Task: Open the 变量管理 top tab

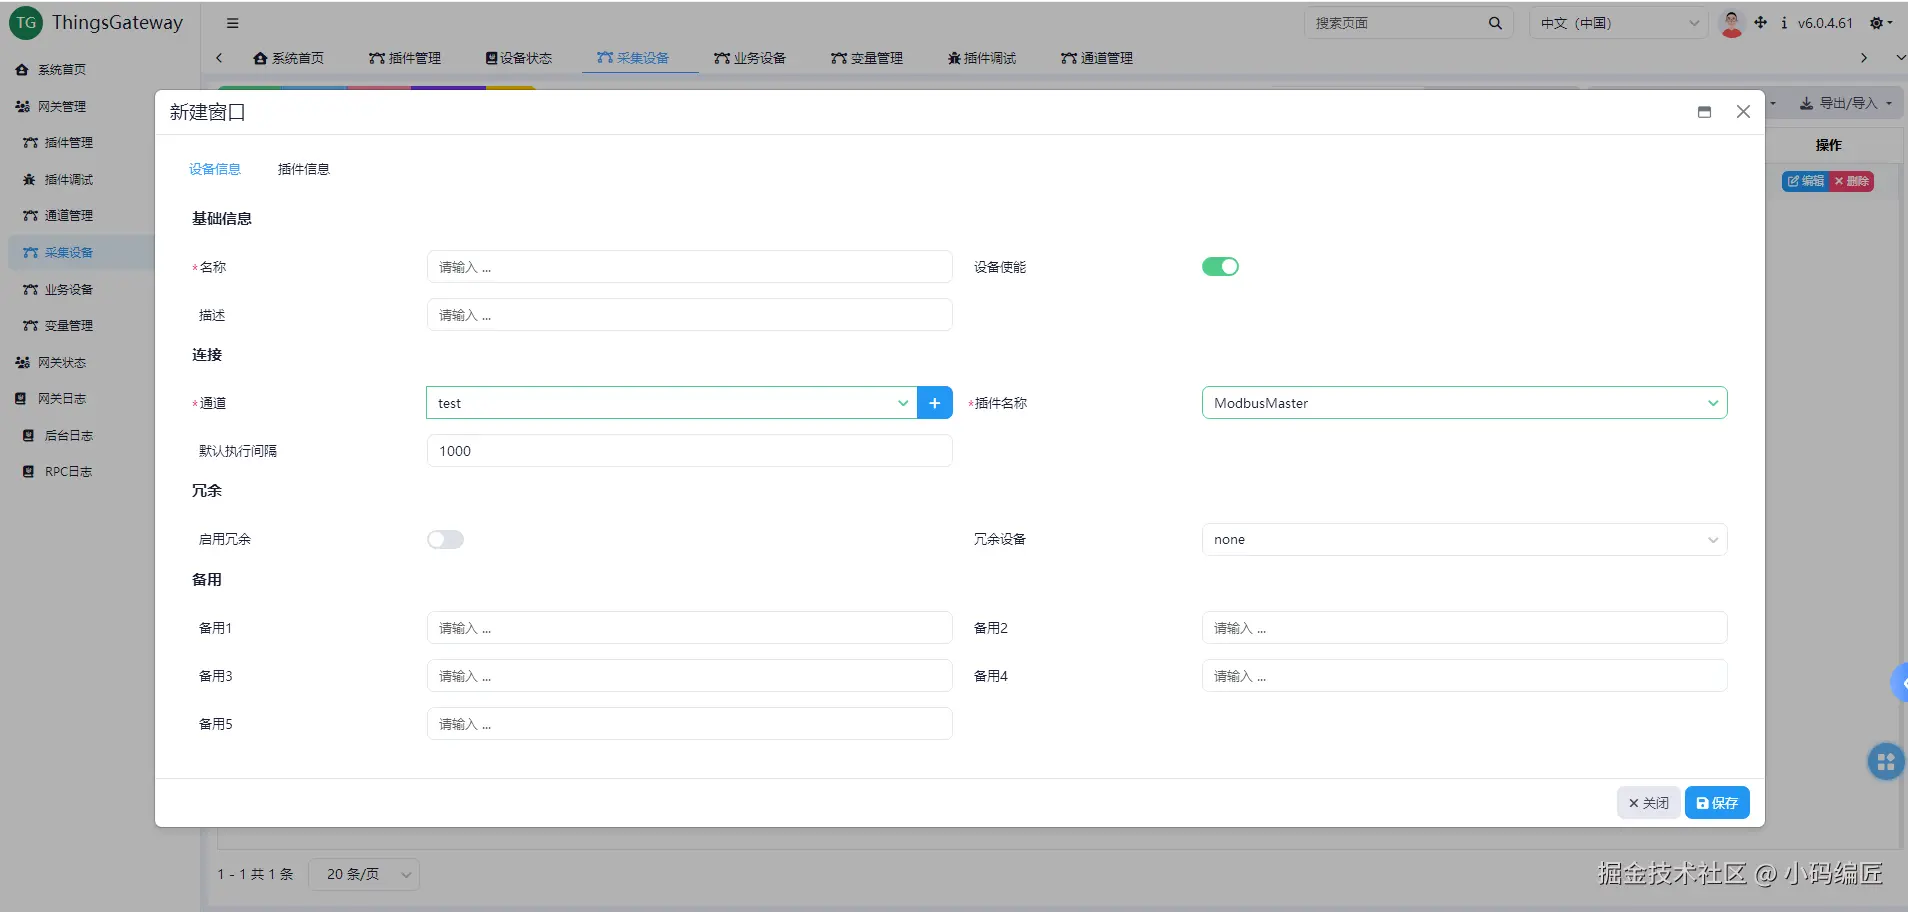Action: [867, 58]
